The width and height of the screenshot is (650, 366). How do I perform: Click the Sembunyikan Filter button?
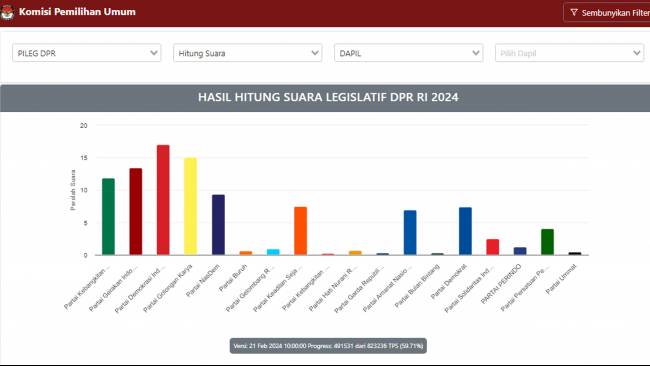(x=607, y=13)
